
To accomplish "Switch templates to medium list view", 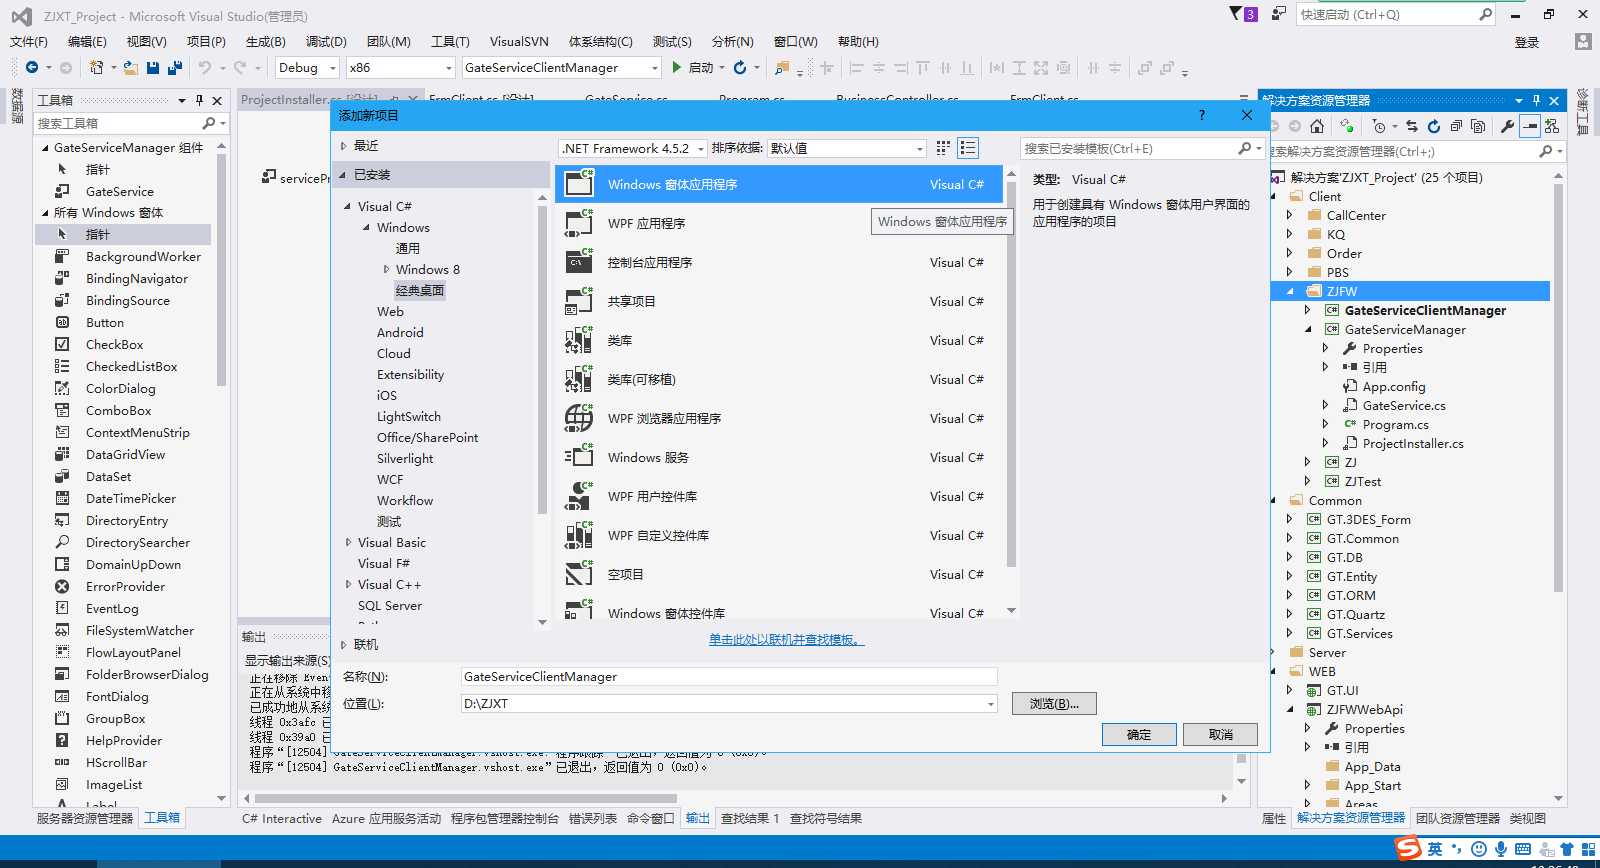I will point(967,148).
